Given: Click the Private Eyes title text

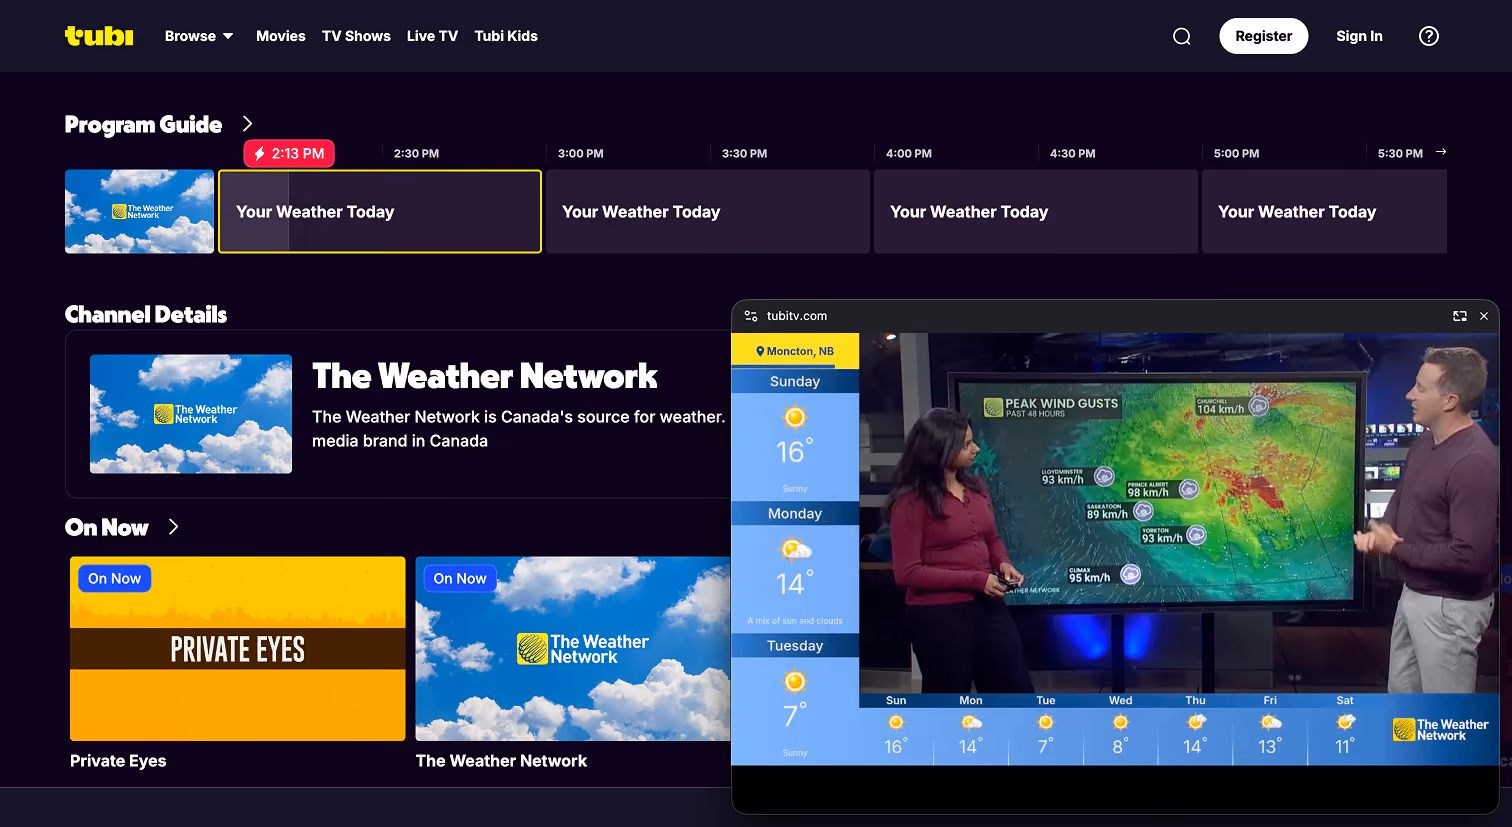Looking at the screenshot, I should [x=118, y=761].
